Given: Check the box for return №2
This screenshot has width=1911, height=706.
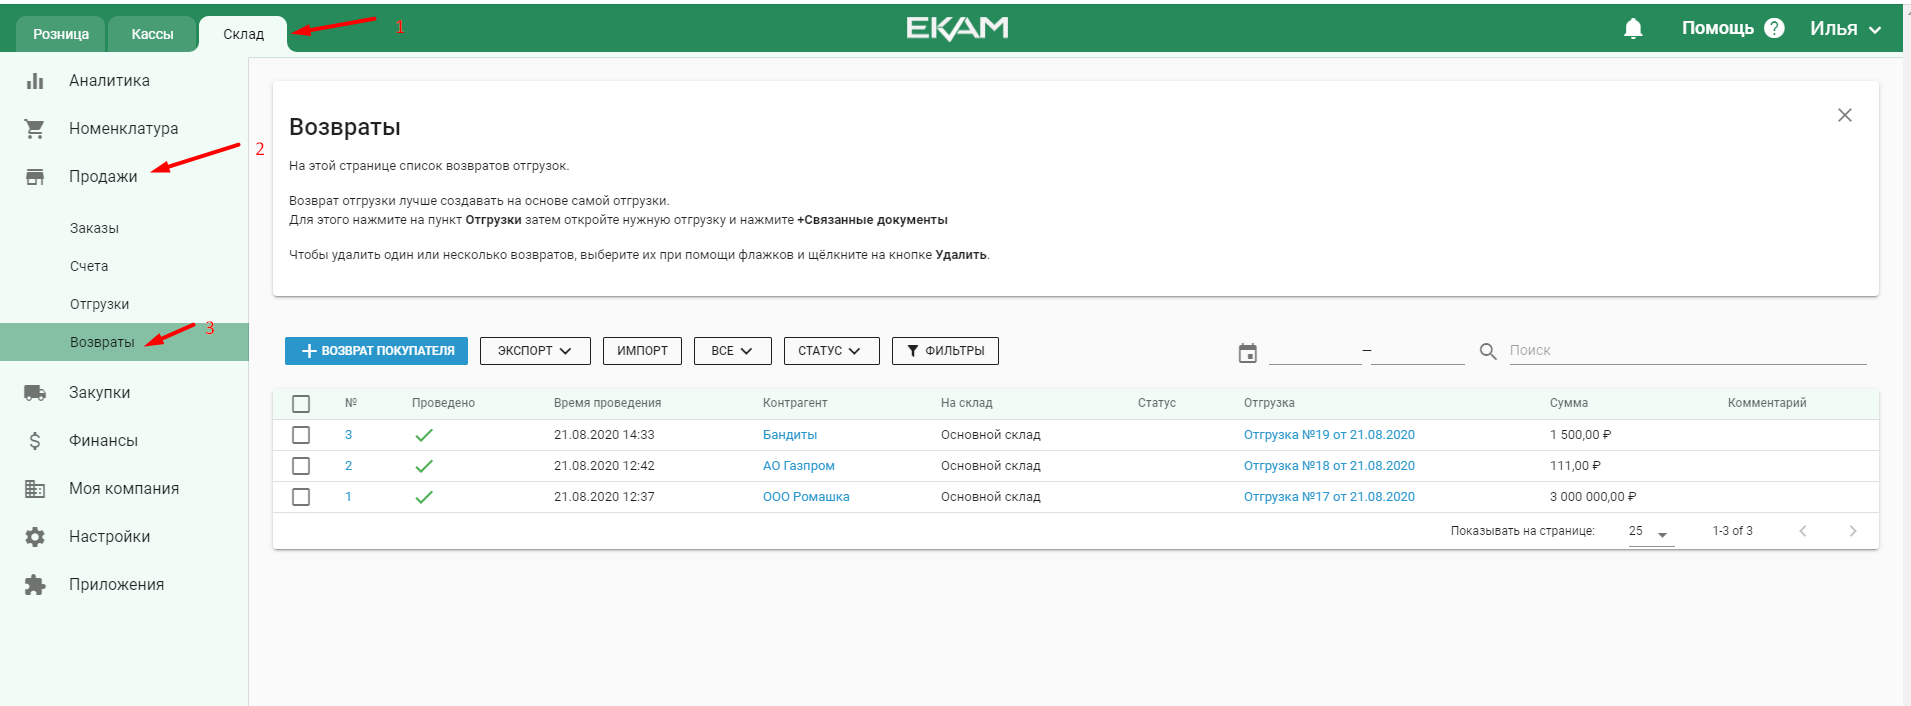Looking at the screenshot, I should tap(301, 466).
